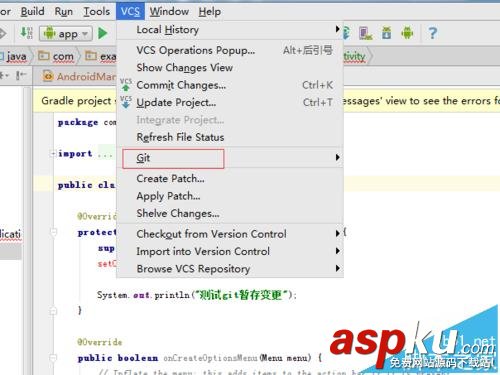
Task: Click the second @Override annotation
Action: coord(100,342)
